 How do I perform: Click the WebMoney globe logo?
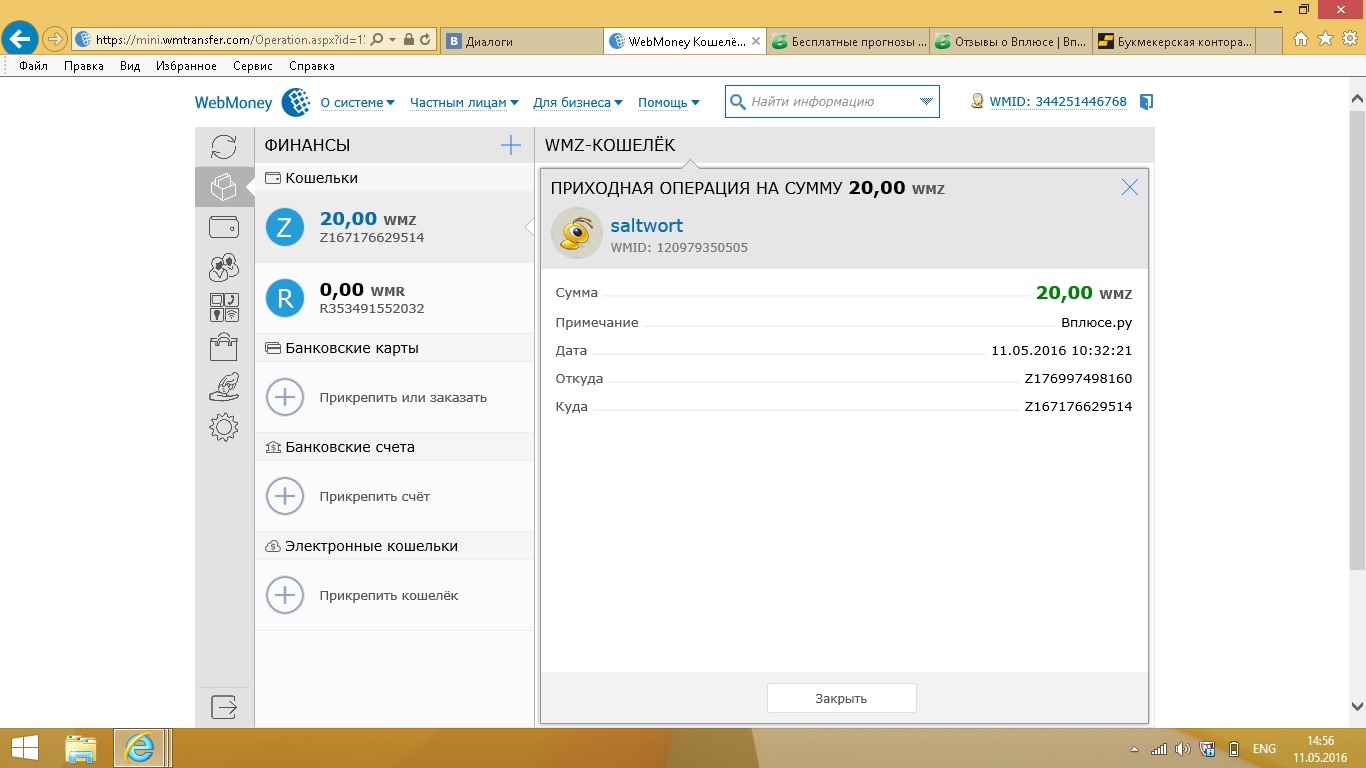tap(296, 102)
